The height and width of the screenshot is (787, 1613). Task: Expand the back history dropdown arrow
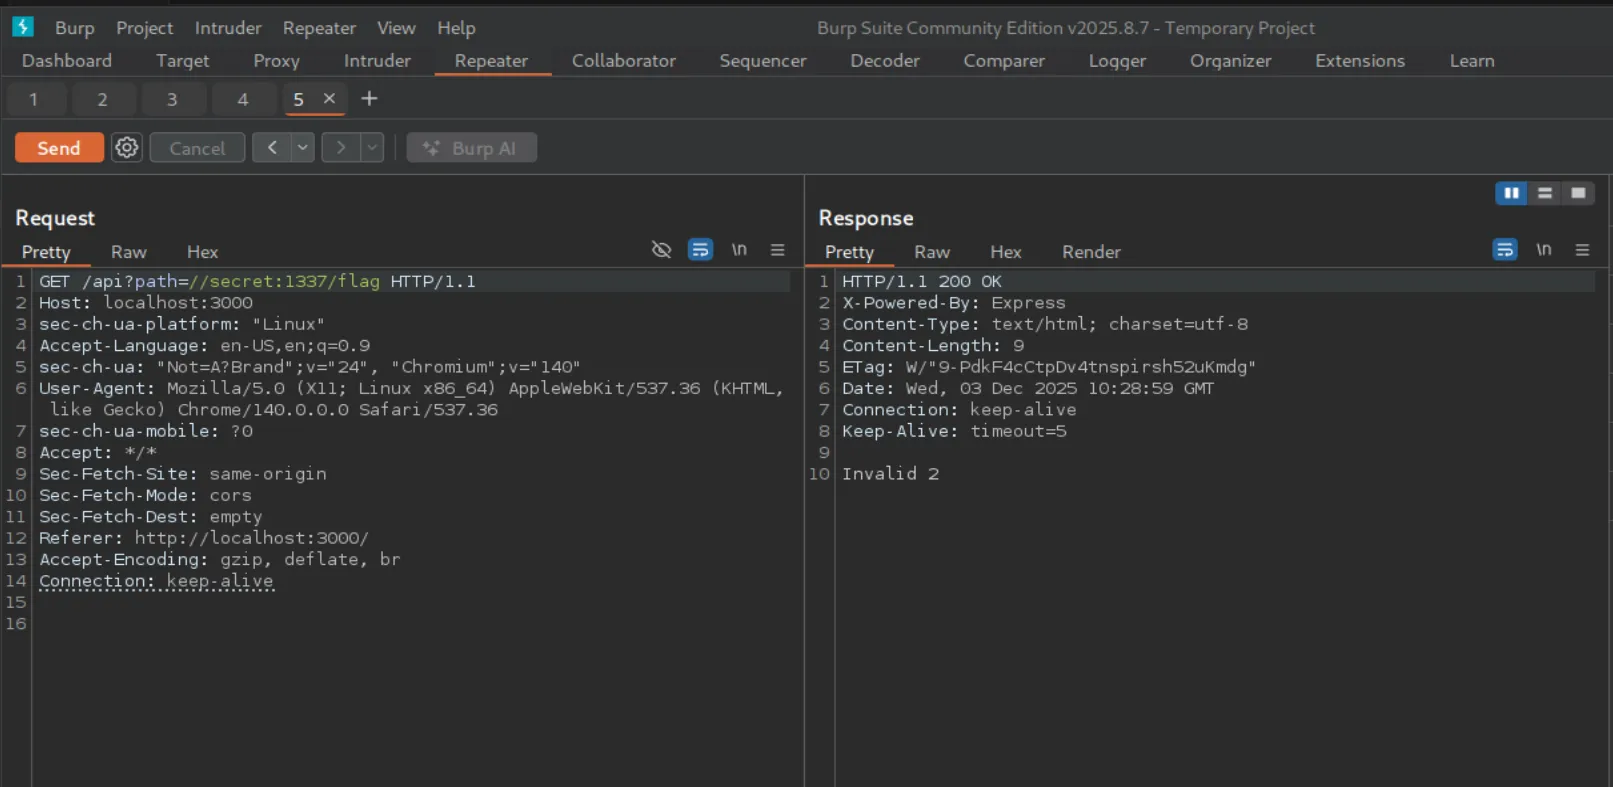point(303,148)
